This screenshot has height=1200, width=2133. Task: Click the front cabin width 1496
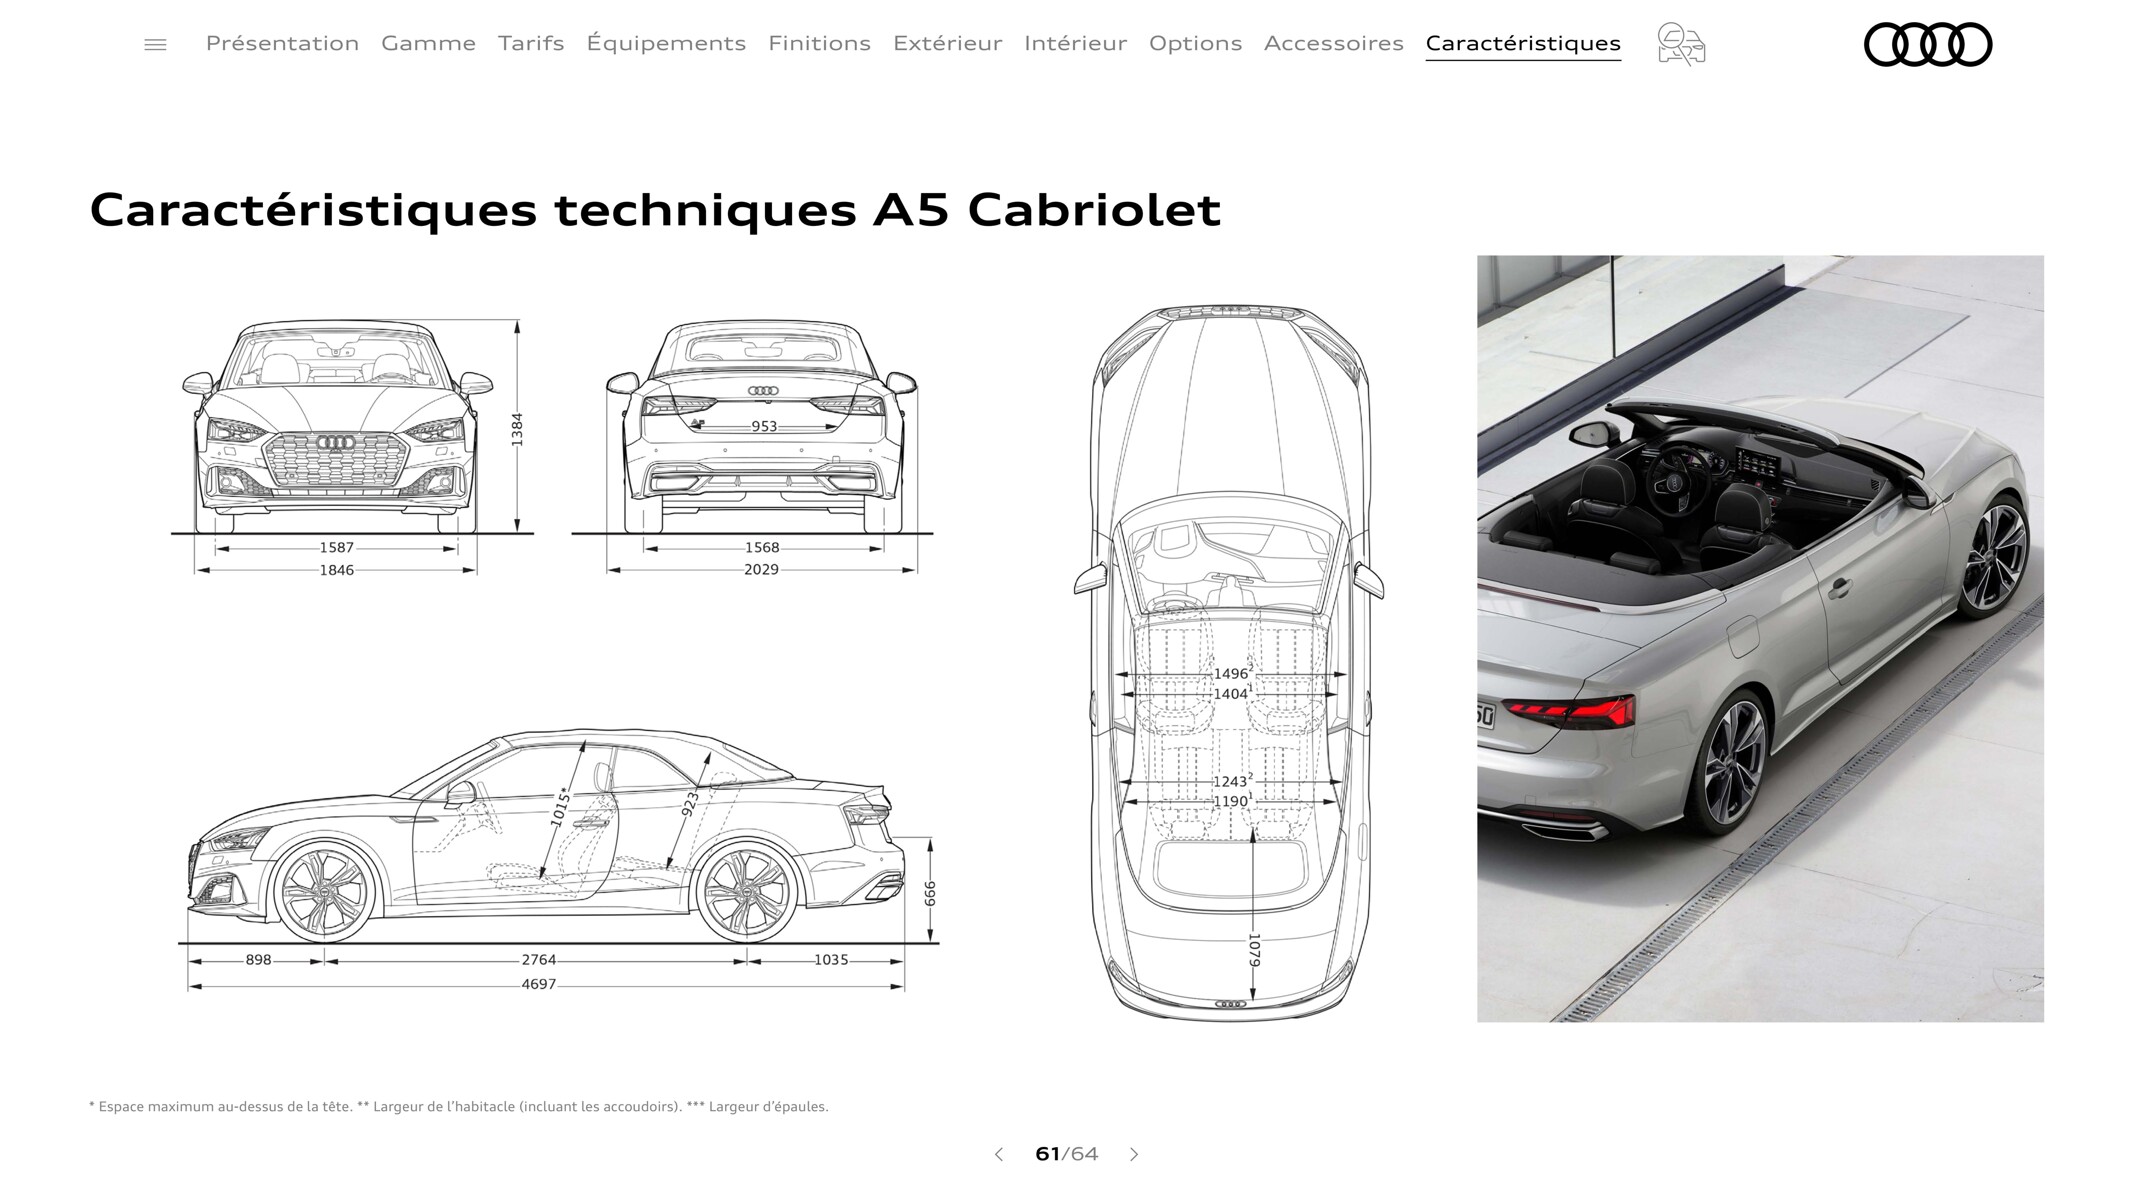tap(1232, 674)
